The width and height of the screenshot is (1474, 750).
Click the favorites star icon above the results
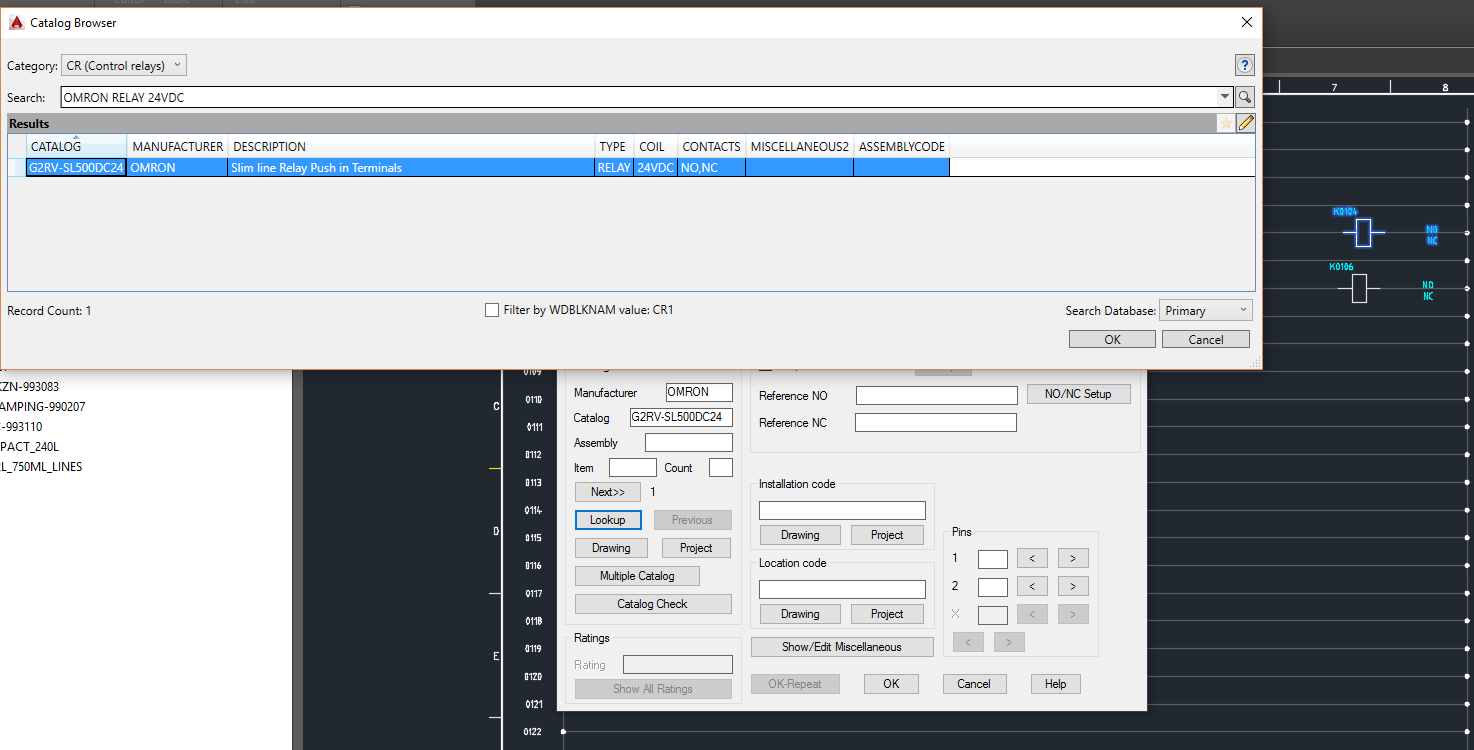click(x=1225, y=123)
